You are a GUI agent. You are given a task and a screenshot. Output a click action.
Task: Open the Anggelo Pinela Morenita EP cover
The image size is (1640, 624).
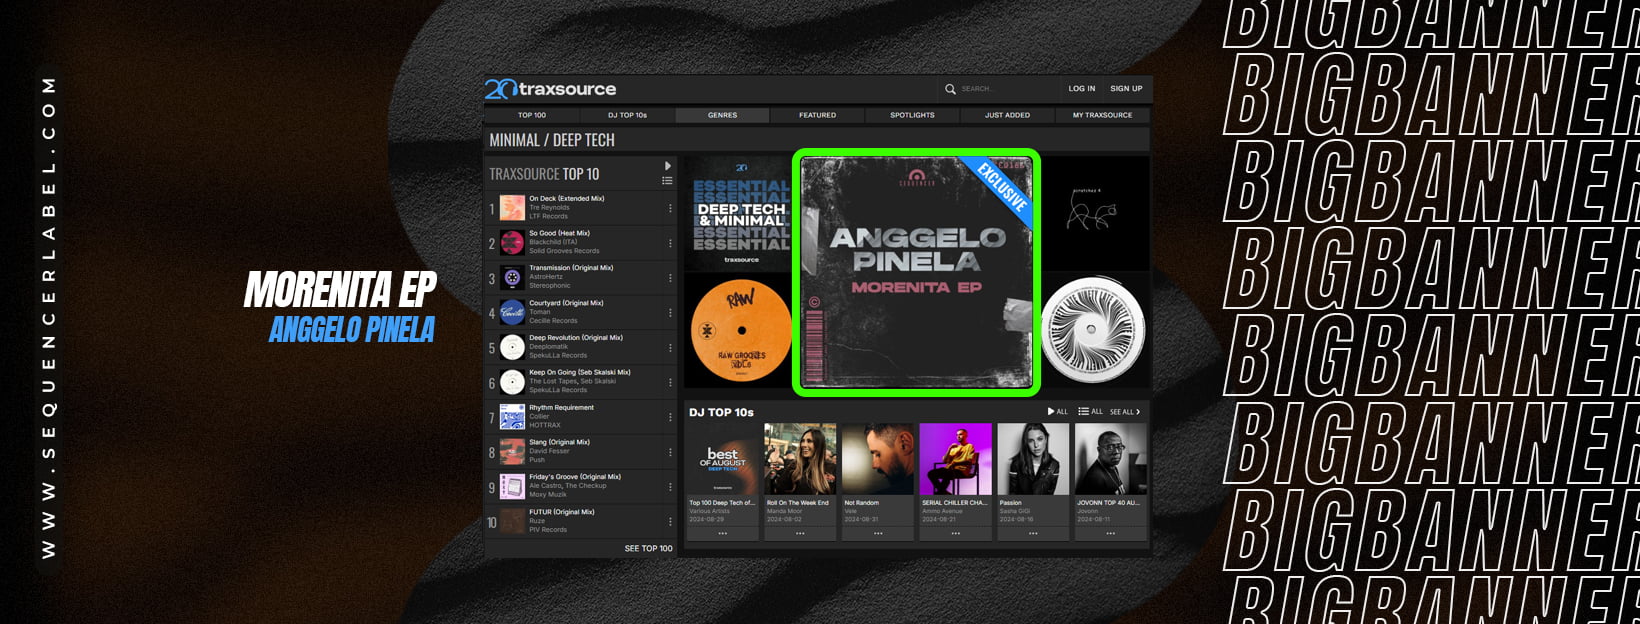coord(916,272)
